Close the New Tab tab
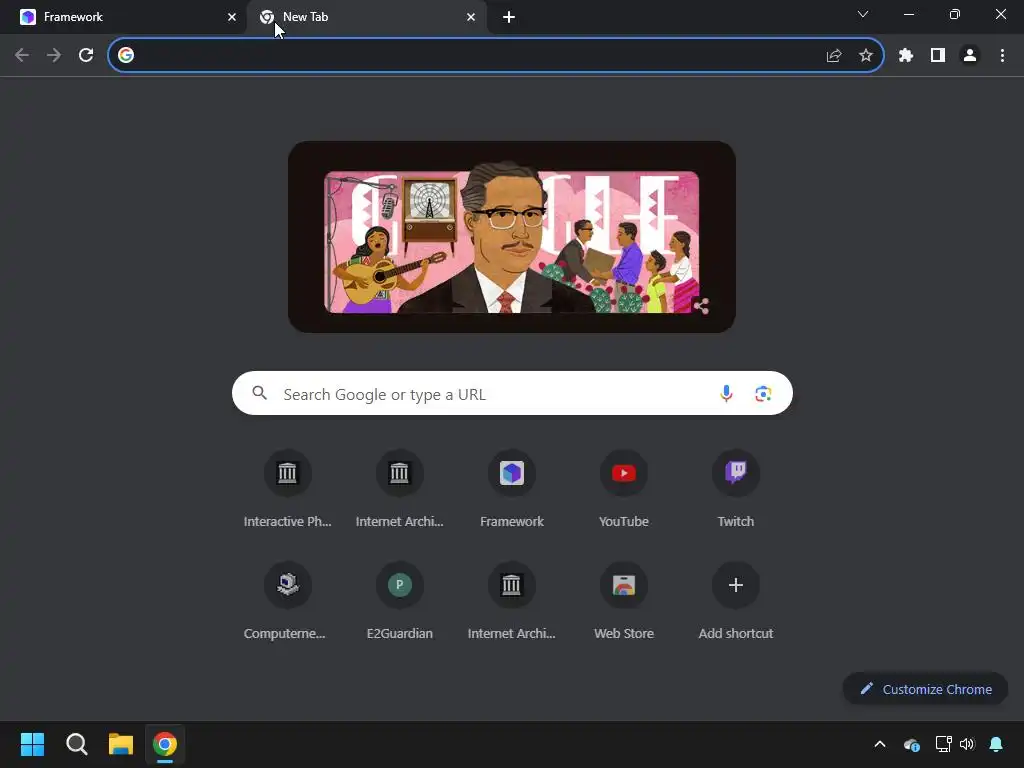Image resolution: width=1024 pixels, height=768 pixels. pyautogui.click(x=471, y=17)
